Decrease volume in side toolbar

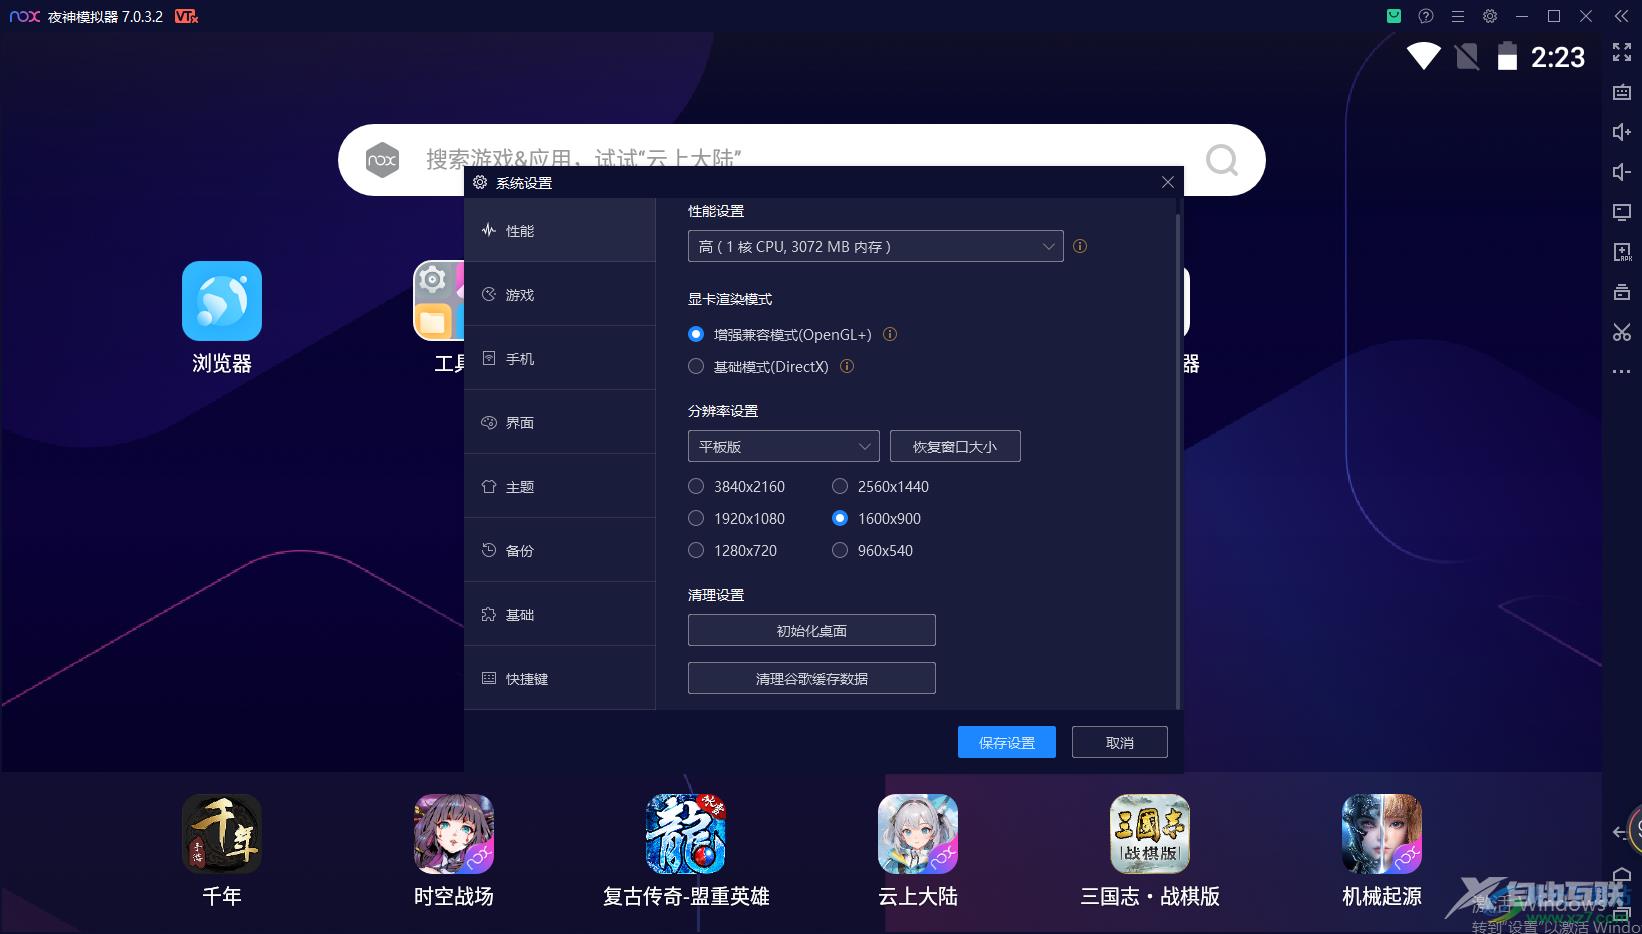coord(1622,172)
